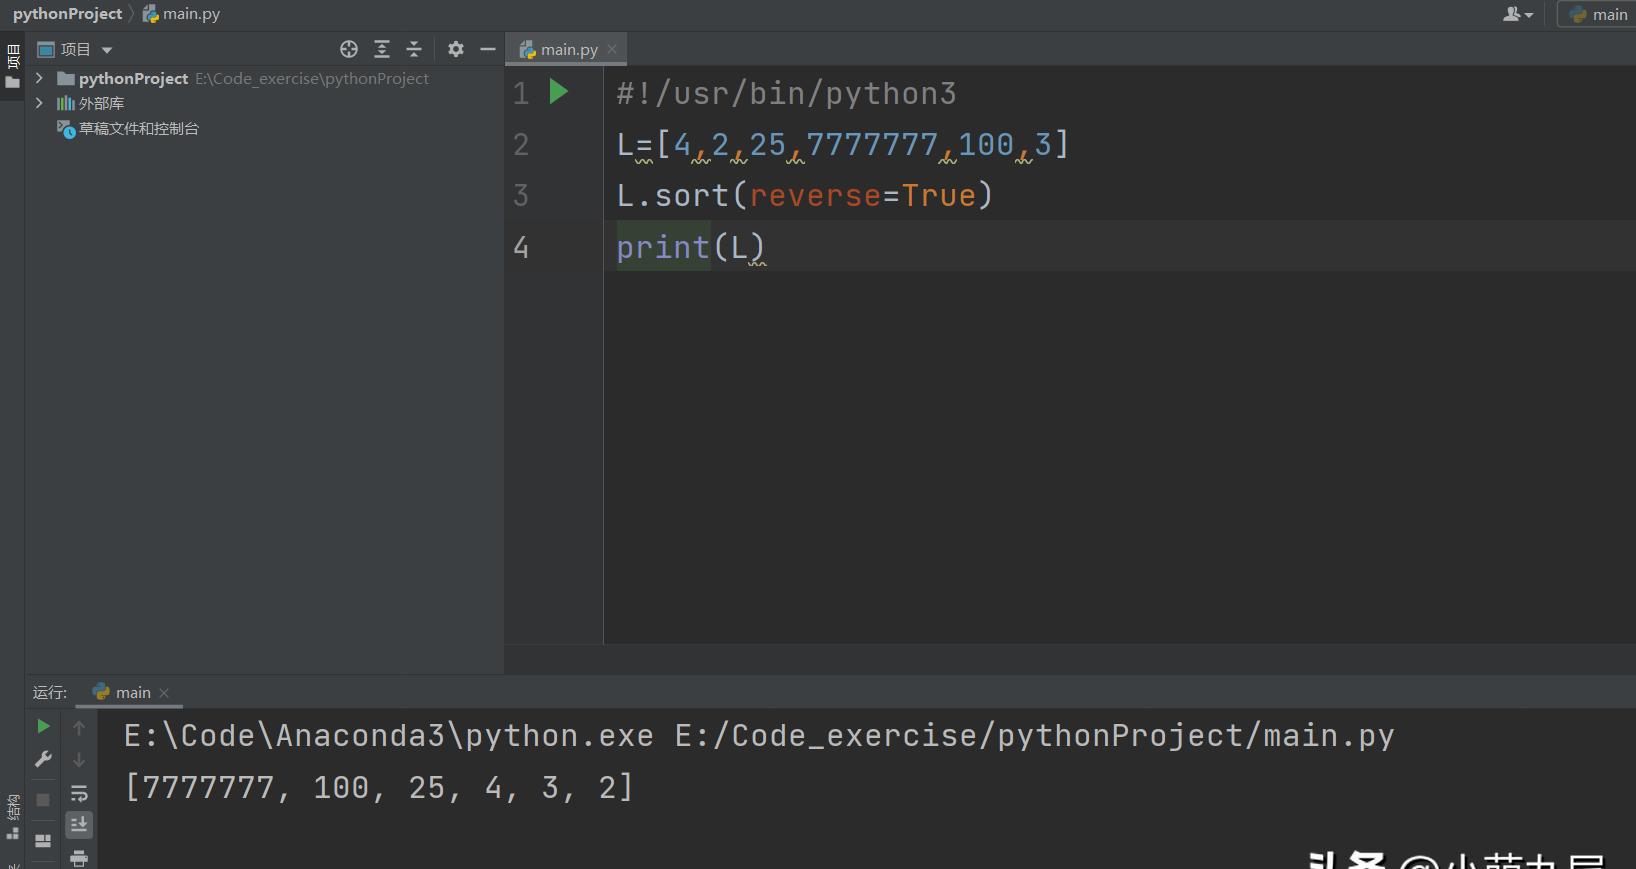Collapse all items in project tree
The height and width of the screenshot is (869, 1636).
tap(414, 49)
